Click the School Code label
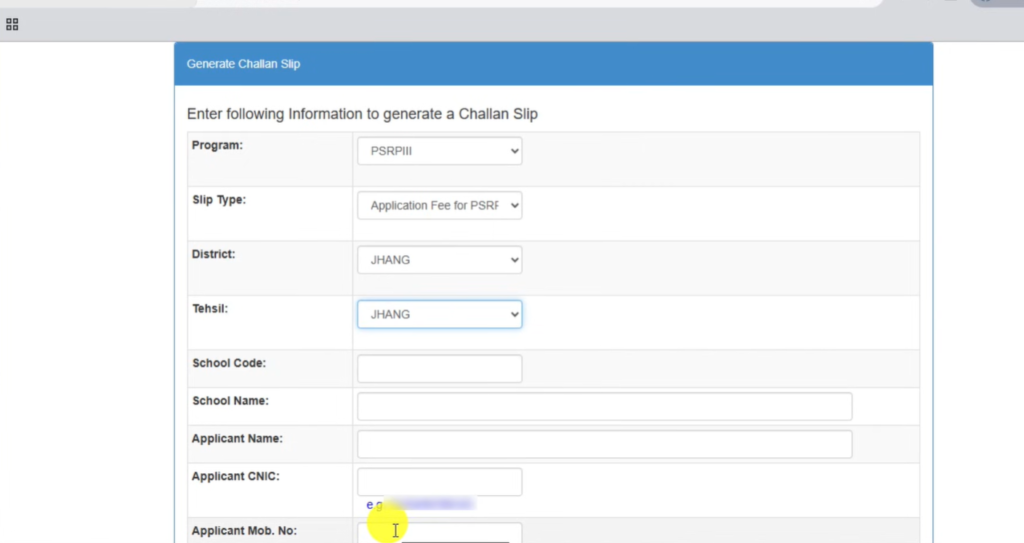 pos(229,363)
